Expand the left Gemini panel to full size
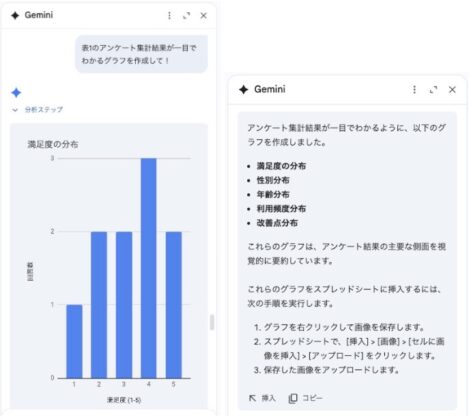 pos(186,15)
